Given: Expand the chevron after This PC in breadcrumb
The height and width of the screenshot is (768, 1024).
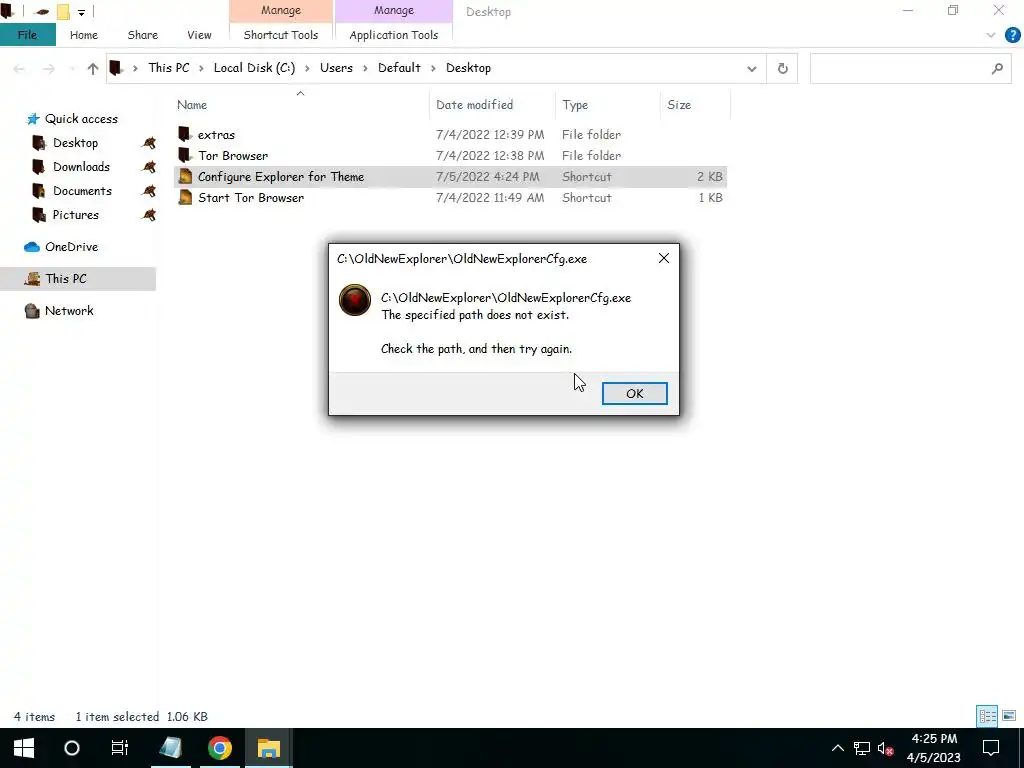Looking at the screenshot, I should click(201, 68).
